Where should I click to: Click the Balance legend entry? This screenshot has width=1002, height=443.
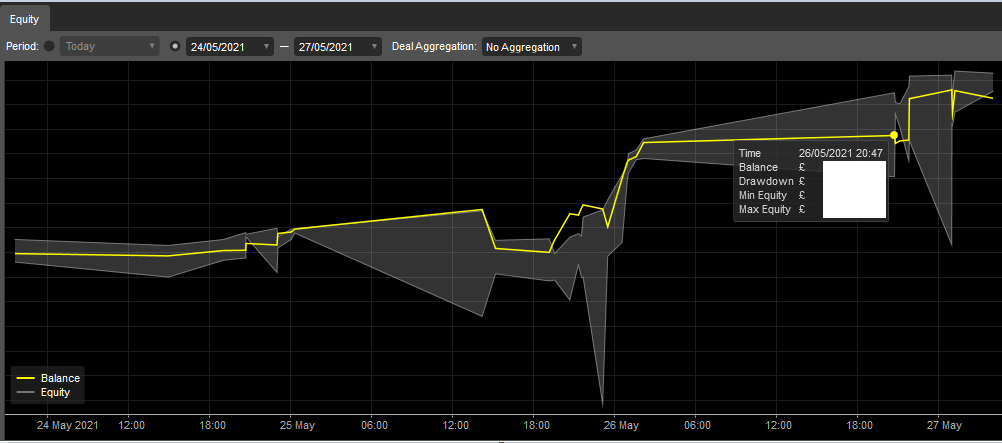coord(49,378)
